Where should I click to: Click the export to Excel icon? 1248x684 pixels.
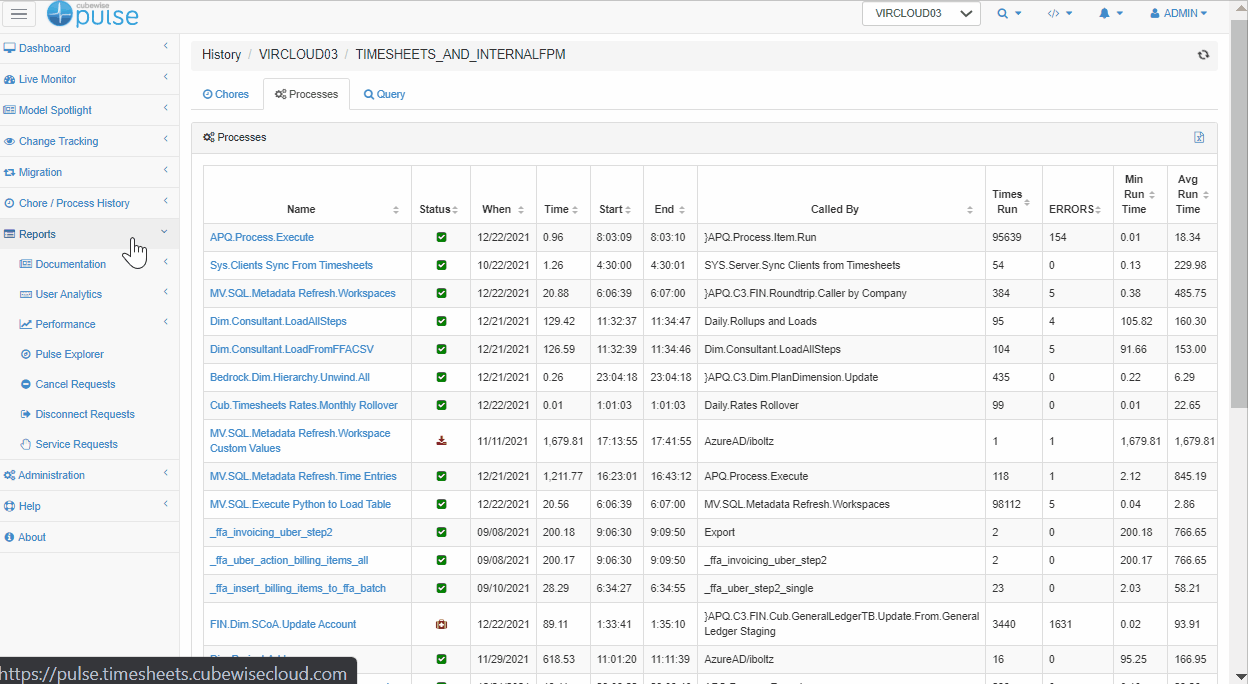(x=1199, y=137)
